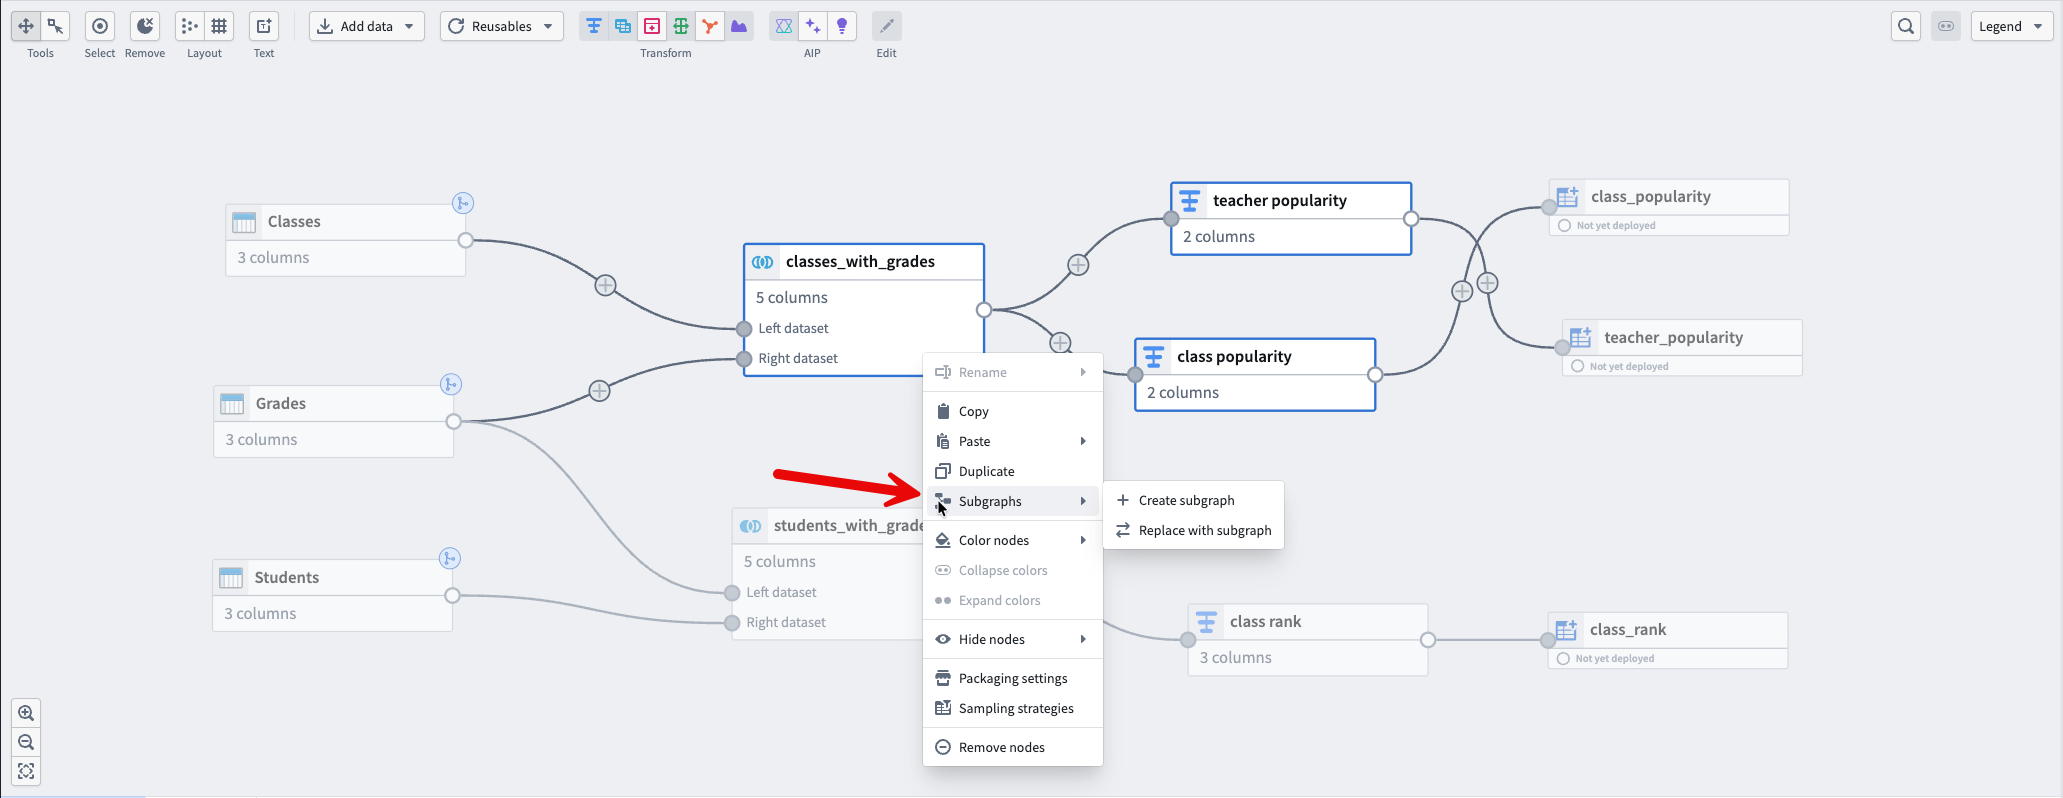Apply the auto-layout dots arrangement
2063x798 pixels.
coord(190,26)
